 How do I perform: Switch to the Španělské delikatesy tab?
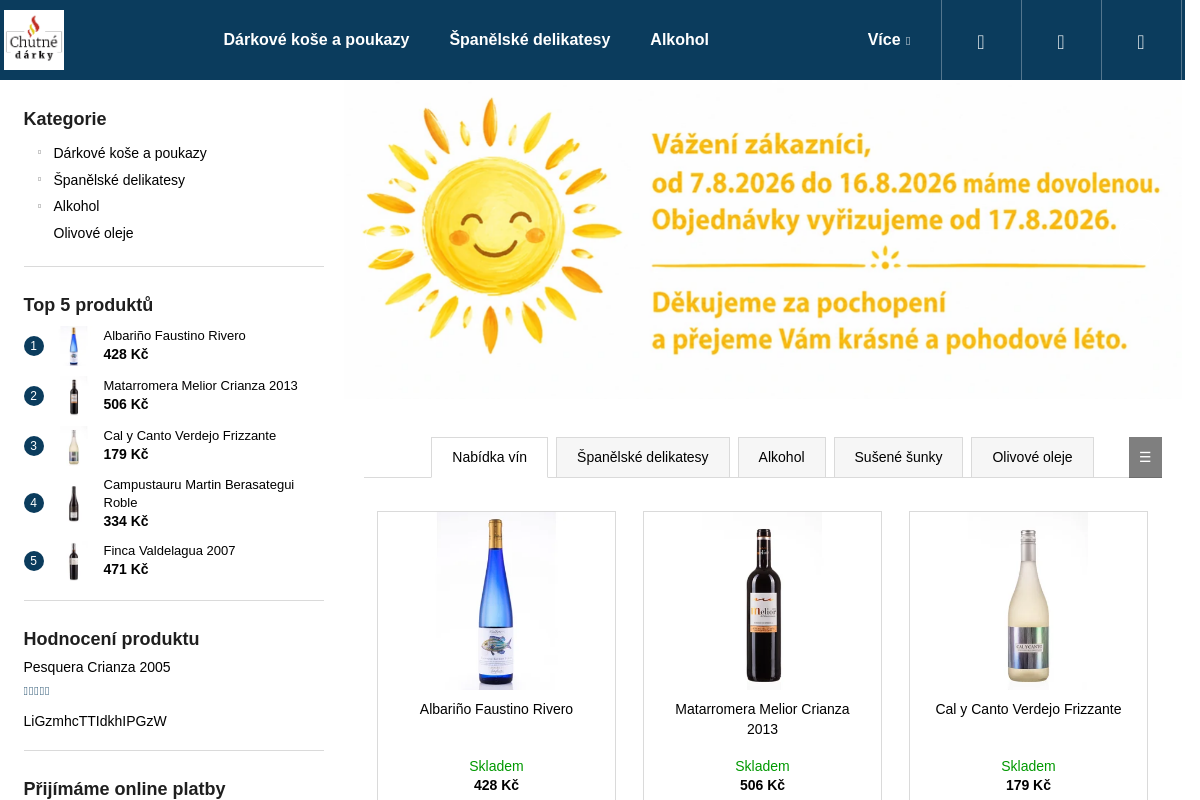(643, 457)
